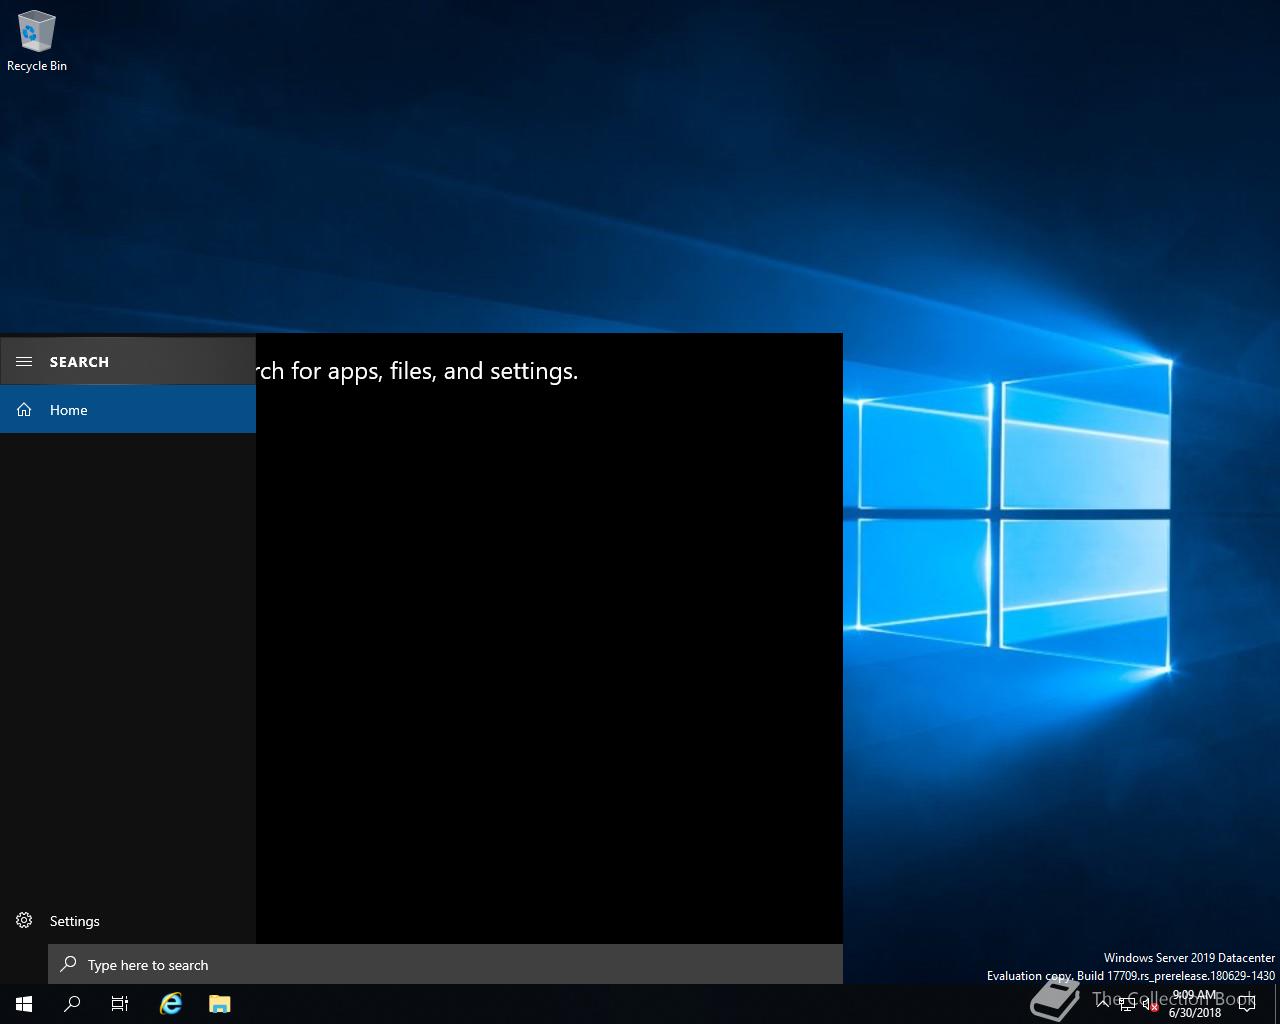Click the taskbar search magnifier icon
The height and width of the screenshot is (1024, 1280).
tap(72, 1004)
